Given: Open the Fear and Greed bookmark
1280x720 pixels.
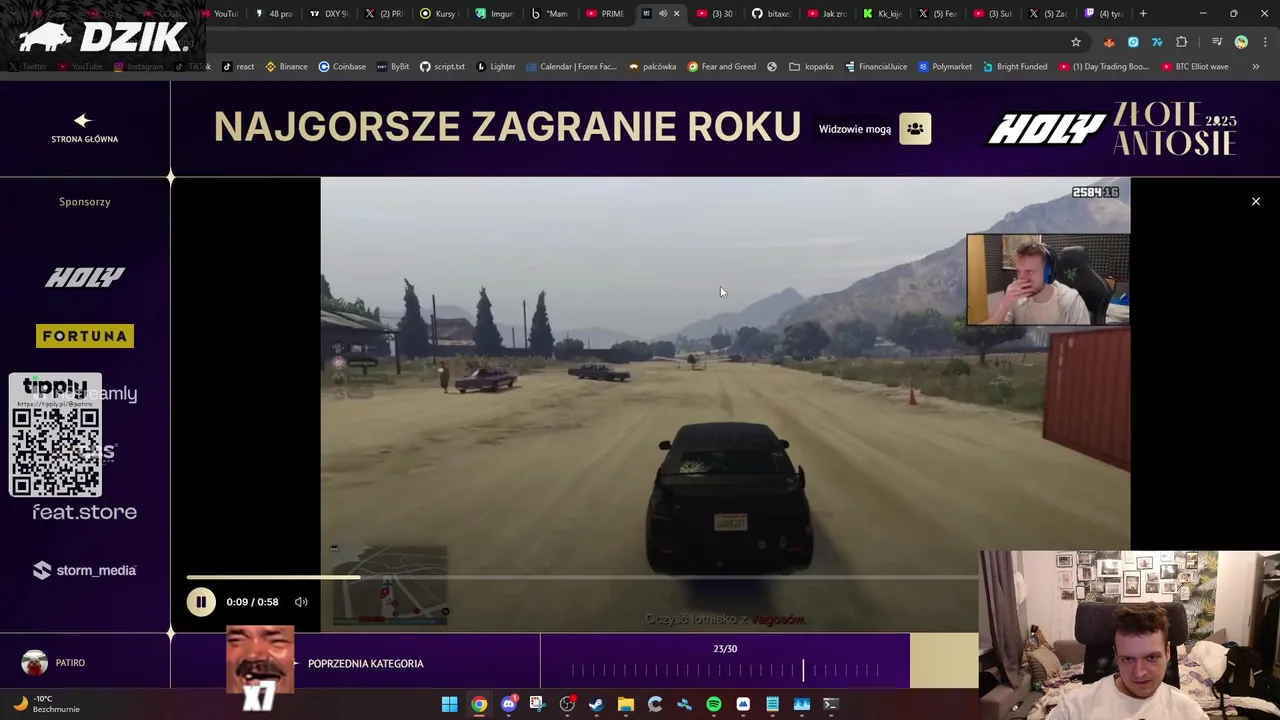Looking at the screenshot, I should point(721,67).
